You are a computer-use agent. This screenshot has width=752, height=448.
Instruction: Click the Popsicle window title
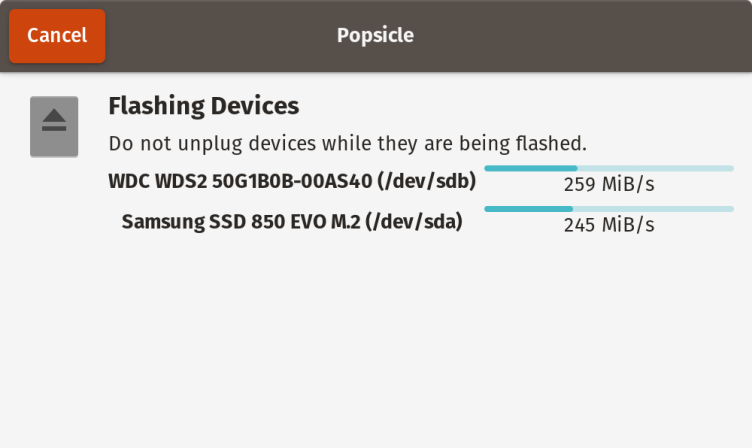[x=375, y=36]
